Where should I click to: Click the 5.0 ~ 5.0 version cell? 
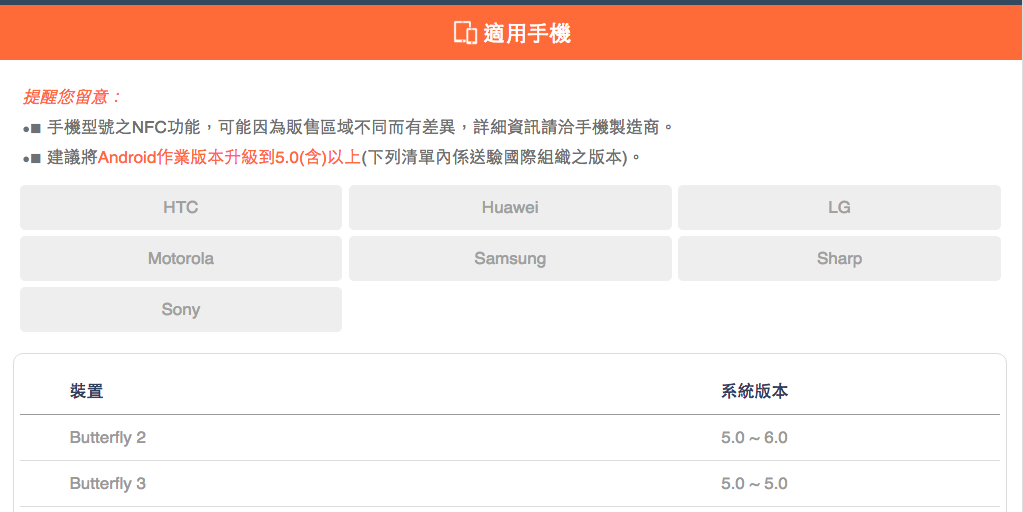click(754, 483)
